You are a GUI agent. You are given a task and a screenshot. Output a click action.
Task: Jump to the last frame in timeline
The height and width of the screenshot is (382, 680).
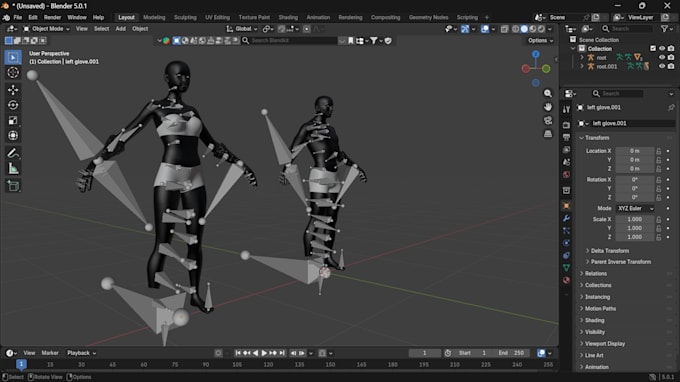[x=282, y=353]
